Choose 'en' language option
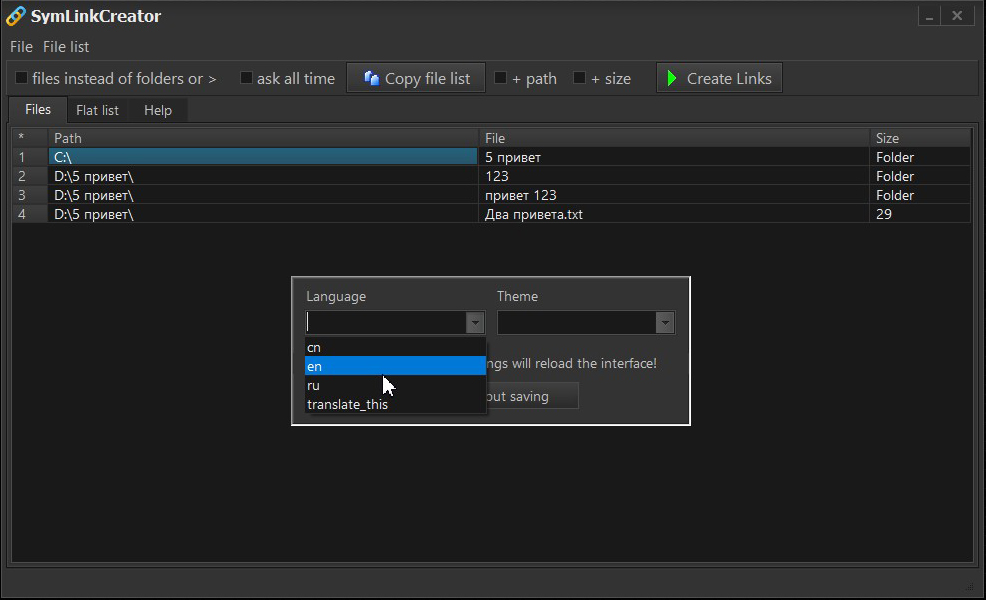The image size is (986, 600). [x=395, y=366]
